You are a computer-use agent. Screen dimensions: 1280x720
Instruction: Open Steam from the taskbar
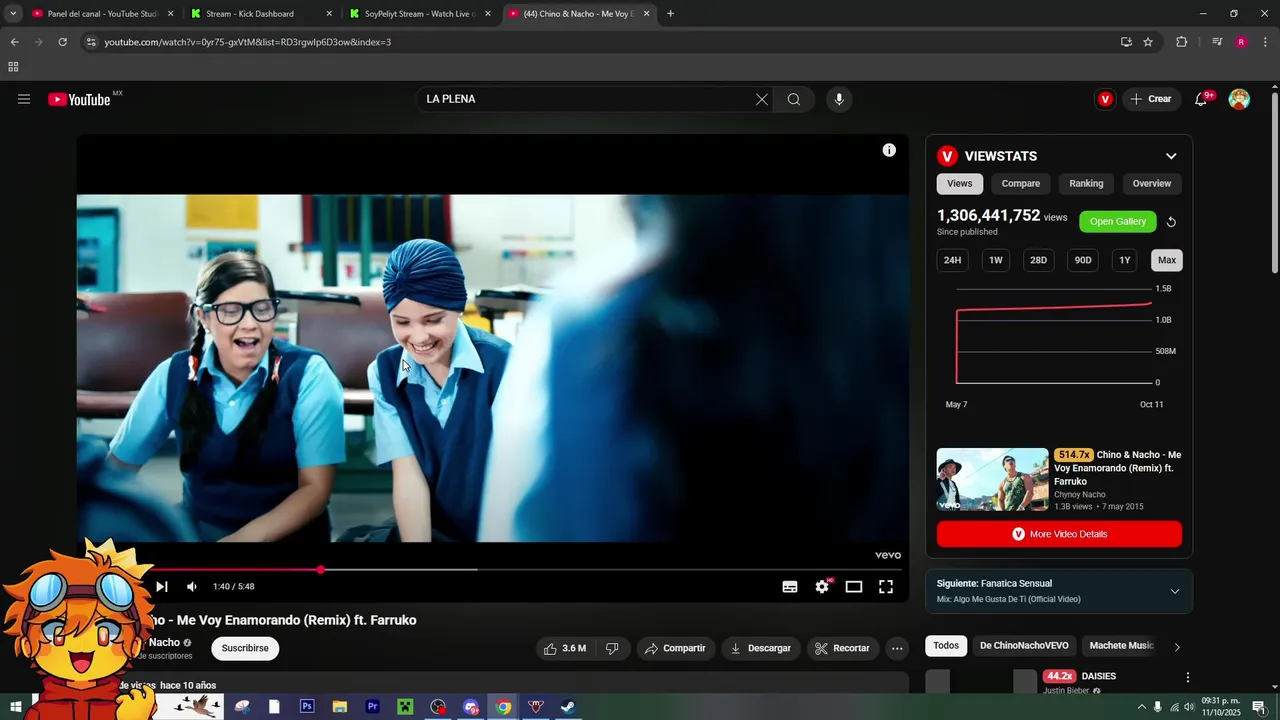(567, 706)
